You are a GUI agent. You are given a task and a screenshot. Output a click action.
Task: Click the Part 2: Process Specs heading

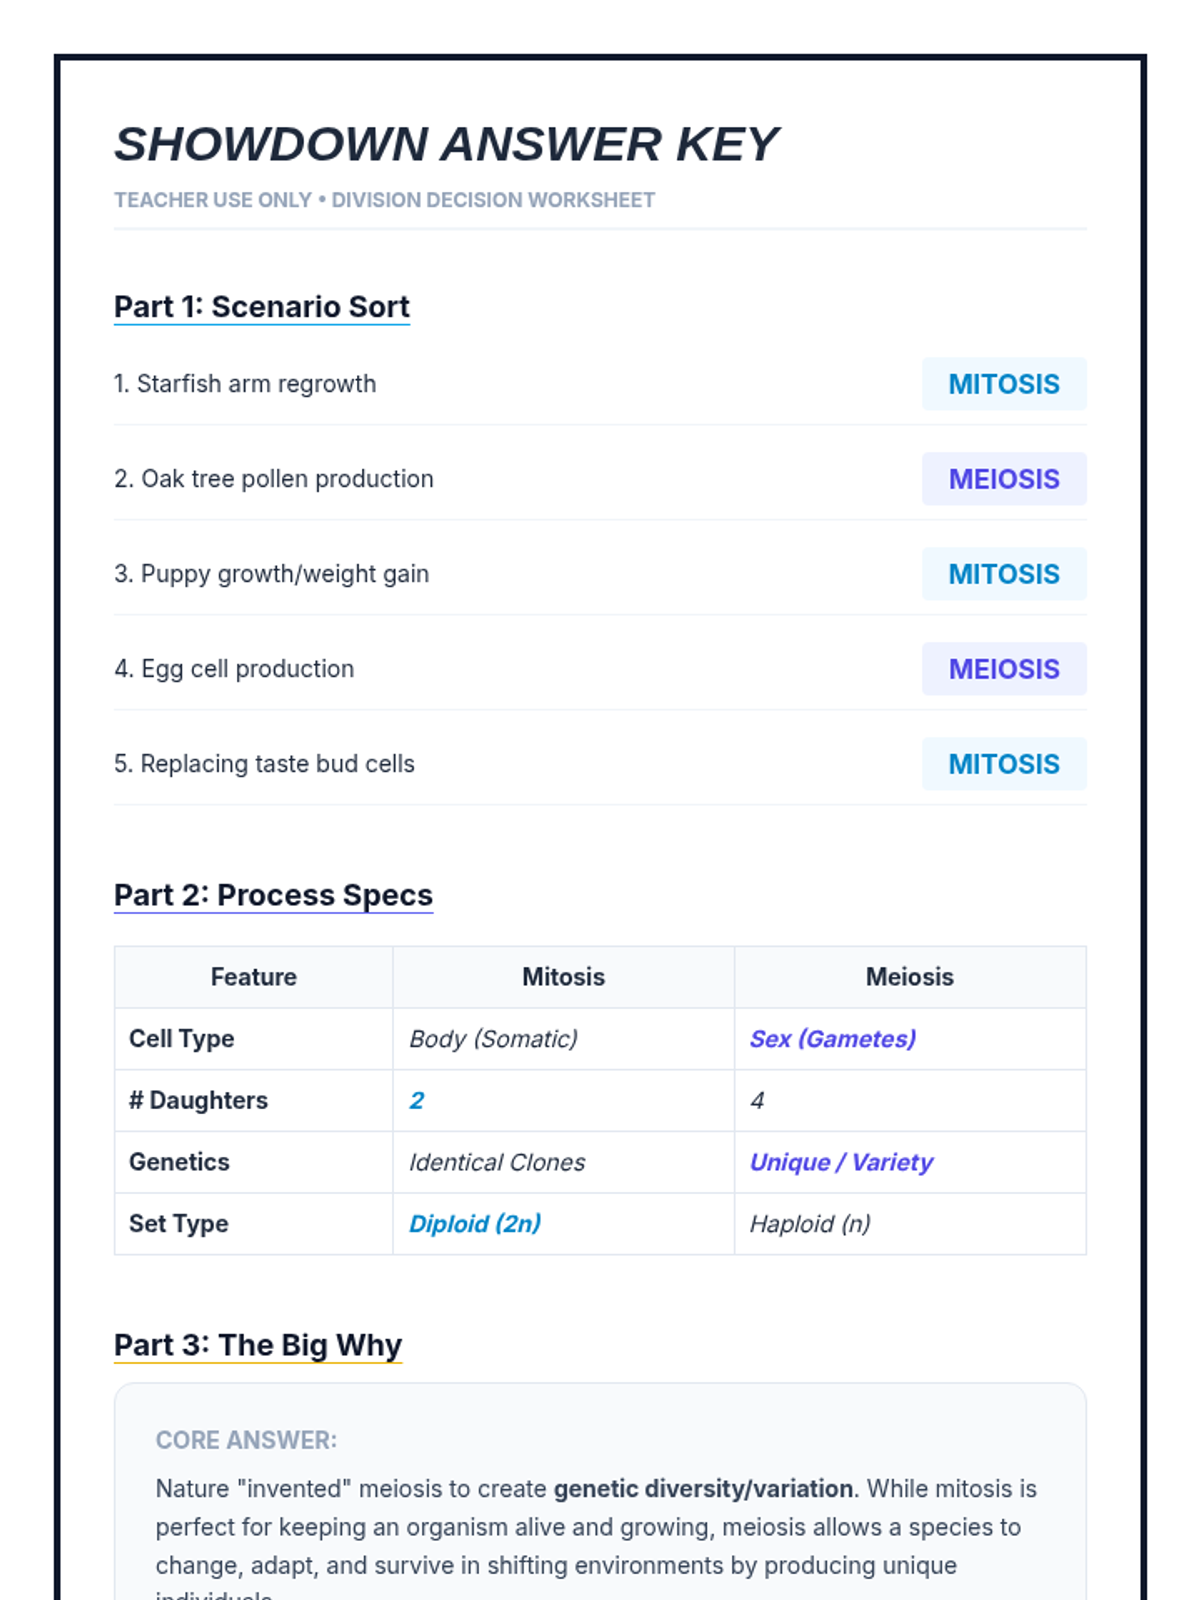pos(273,895)
